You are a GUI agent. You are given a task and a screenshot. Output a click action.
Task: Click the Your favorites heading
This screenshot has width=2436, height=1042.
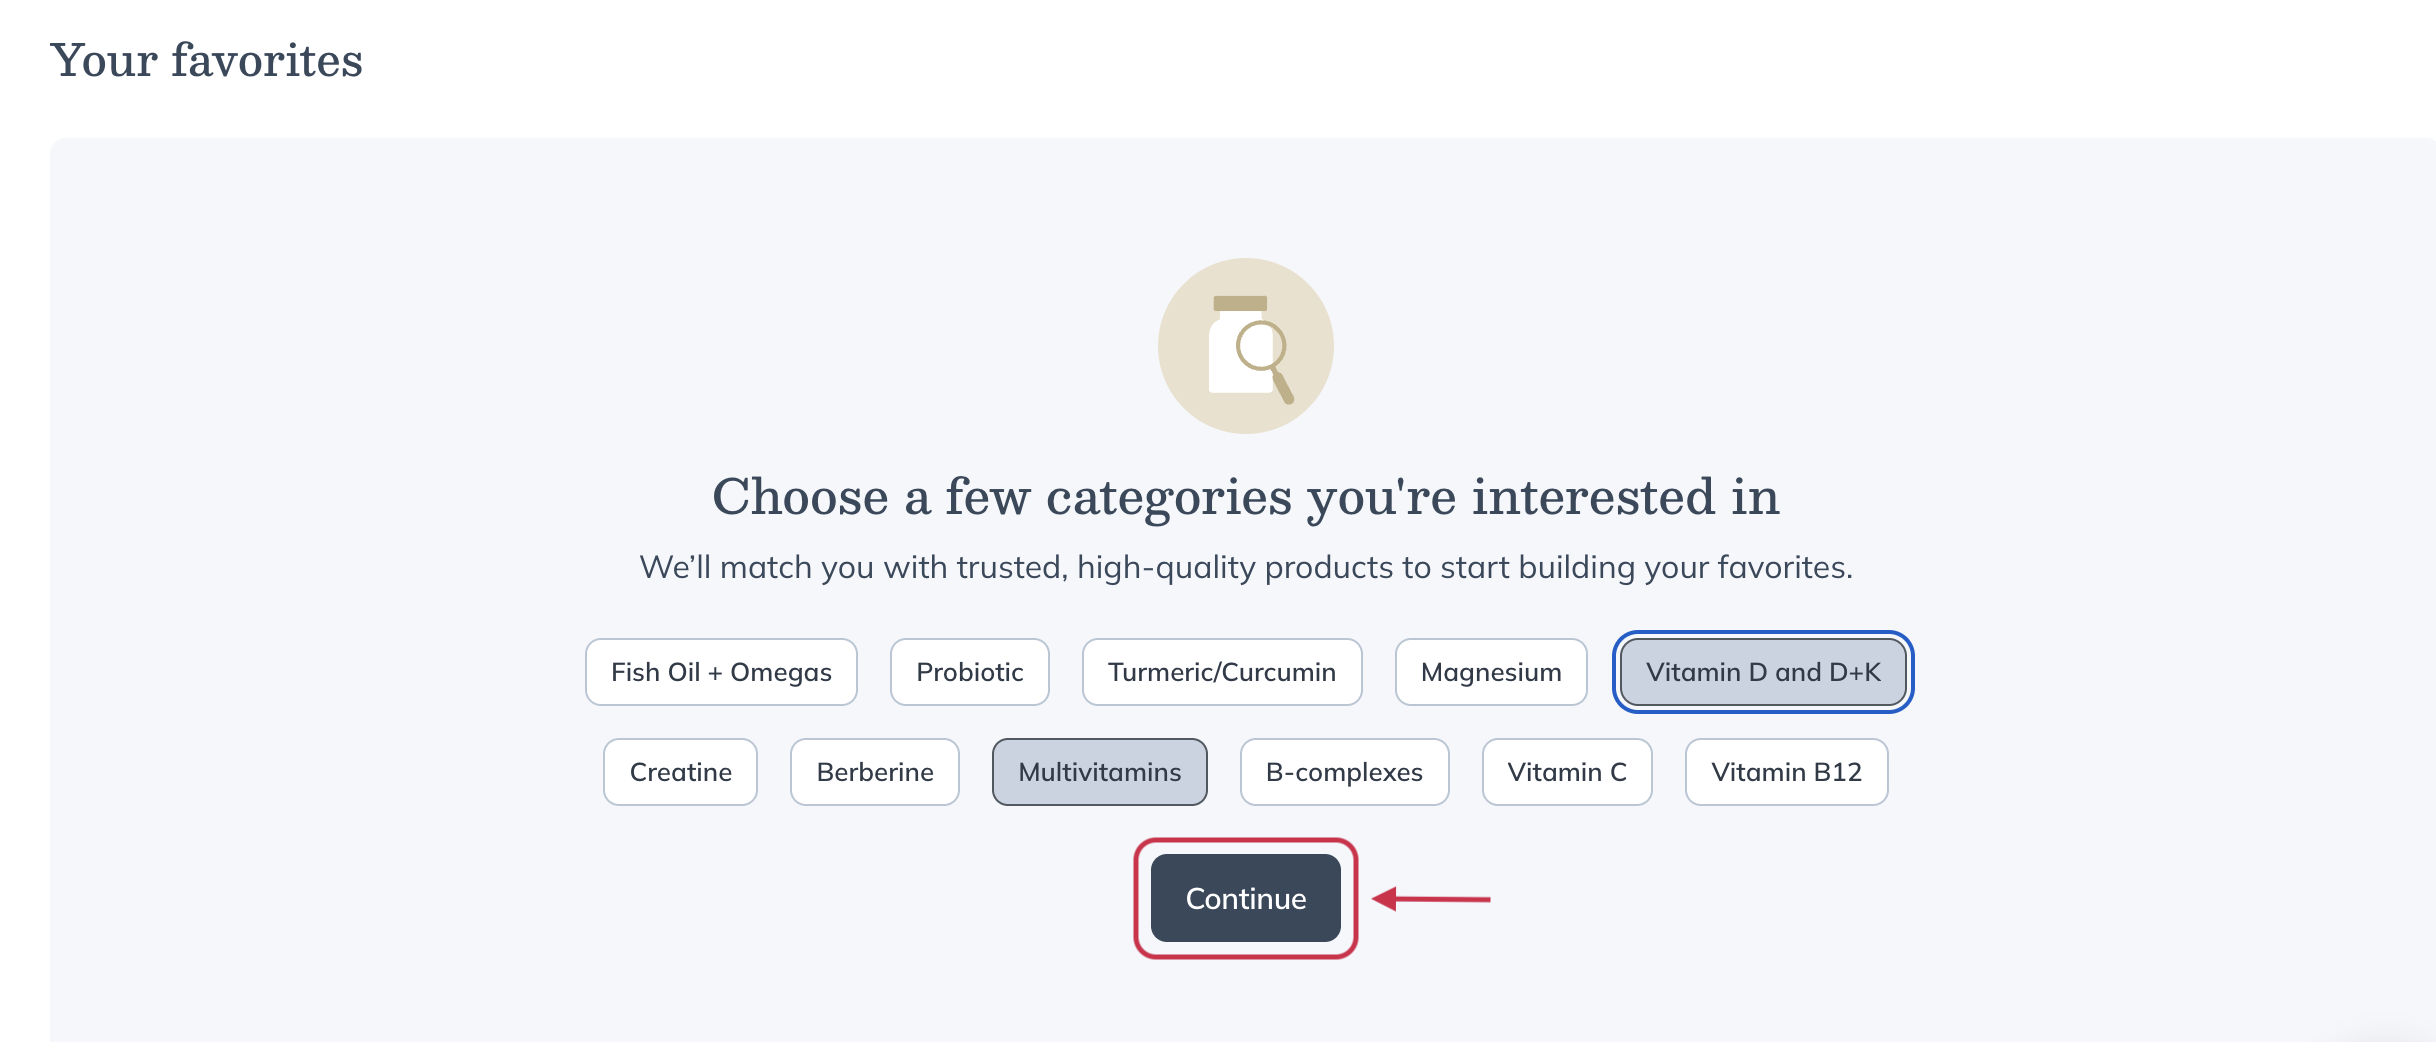point(209,60)
